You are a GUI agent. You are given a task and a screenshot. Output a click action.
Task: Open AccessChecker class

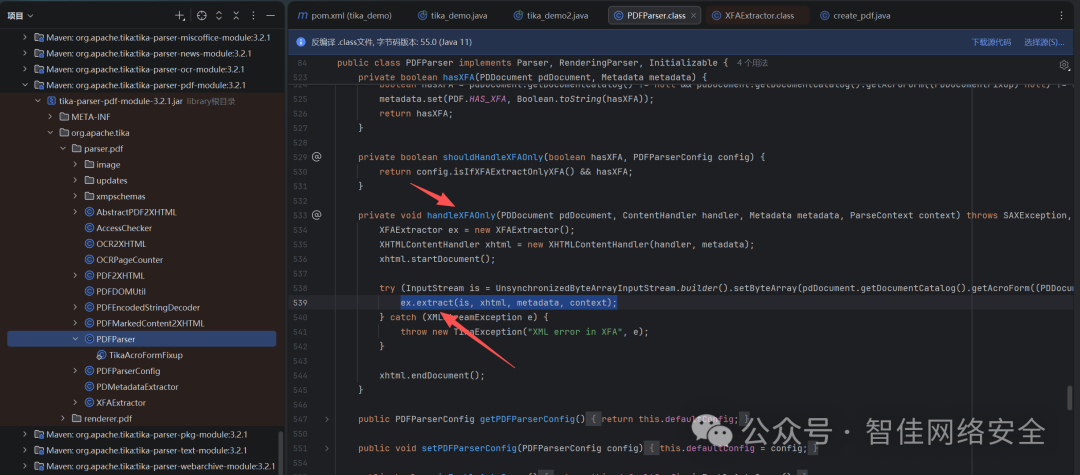124,228
